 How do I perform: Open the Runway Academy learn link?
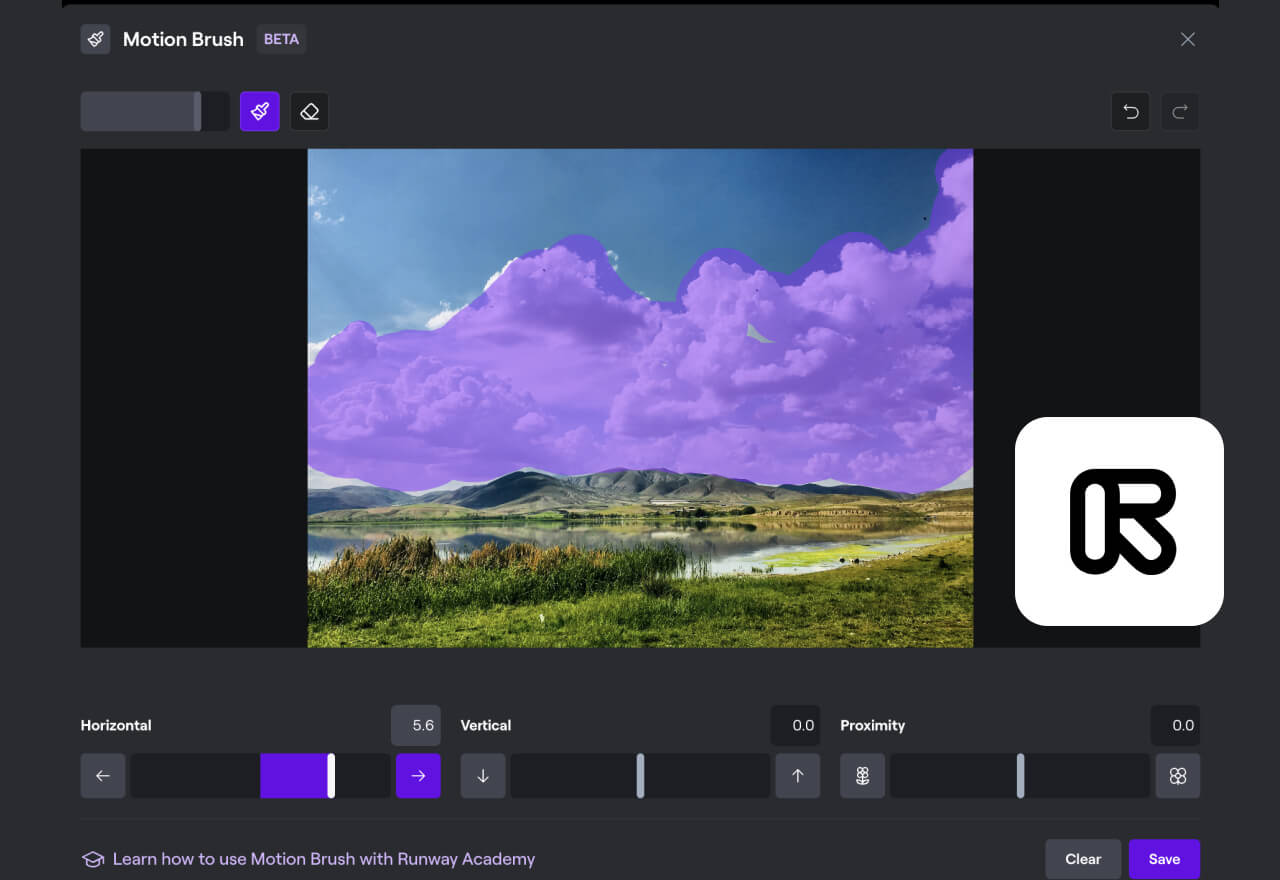[323, 859]
